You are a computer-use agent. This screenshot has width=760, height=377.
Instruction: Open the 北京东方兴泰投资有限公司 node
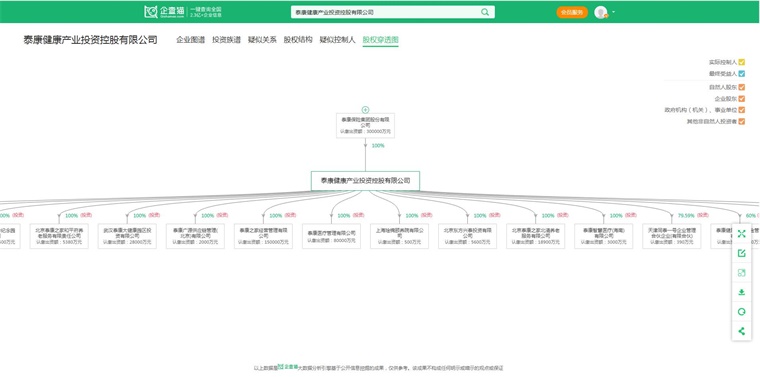(468, 236)
